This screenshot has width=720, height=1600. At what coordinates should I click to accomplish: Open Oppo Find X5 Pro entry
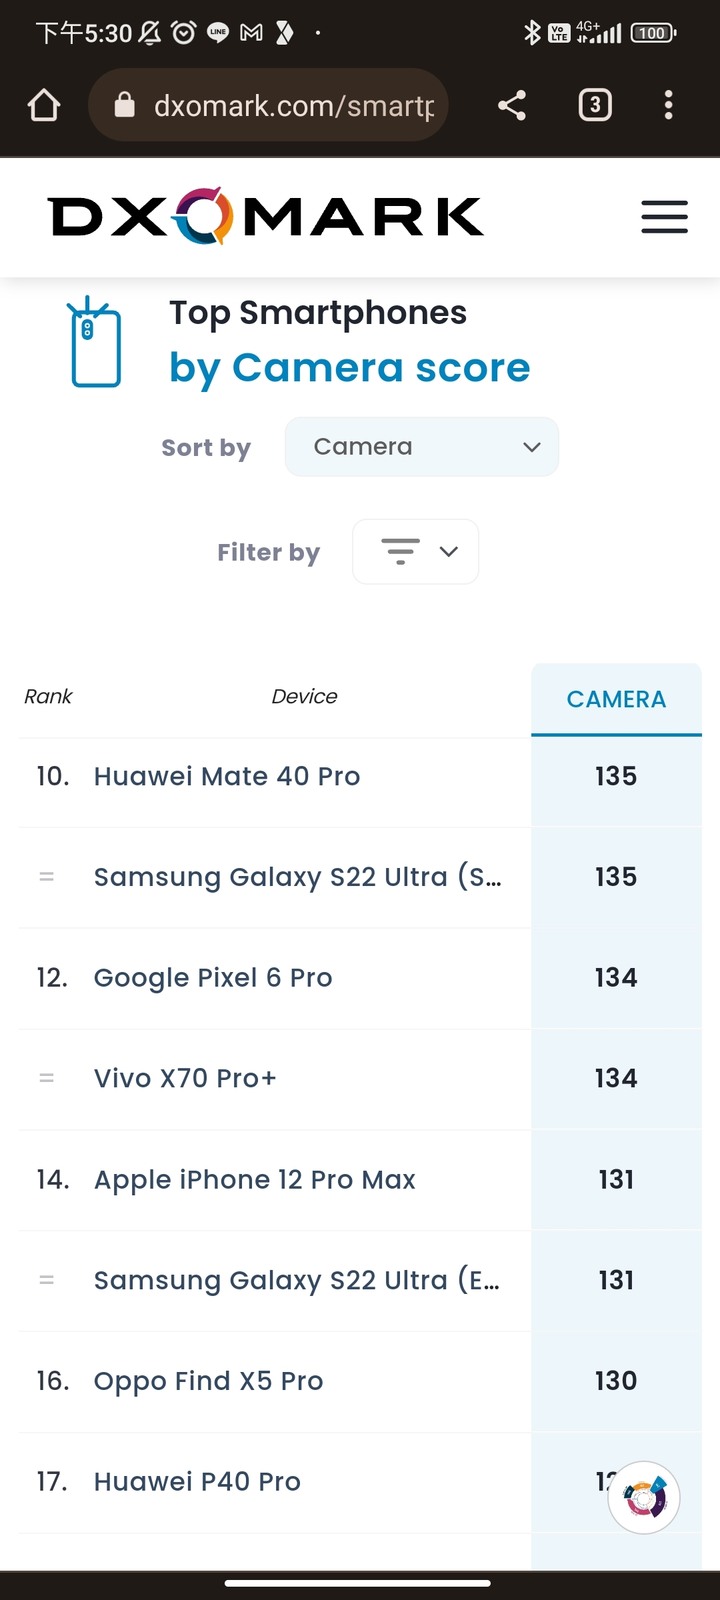click(x=208, y=1381)
